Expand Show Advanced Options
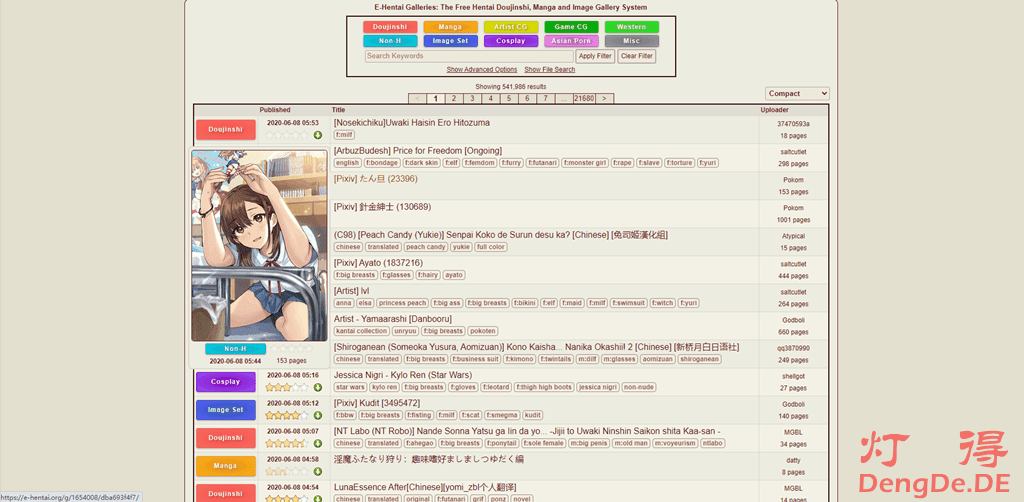The width and height of the screenshot is (1024, 502). point(482,69)
